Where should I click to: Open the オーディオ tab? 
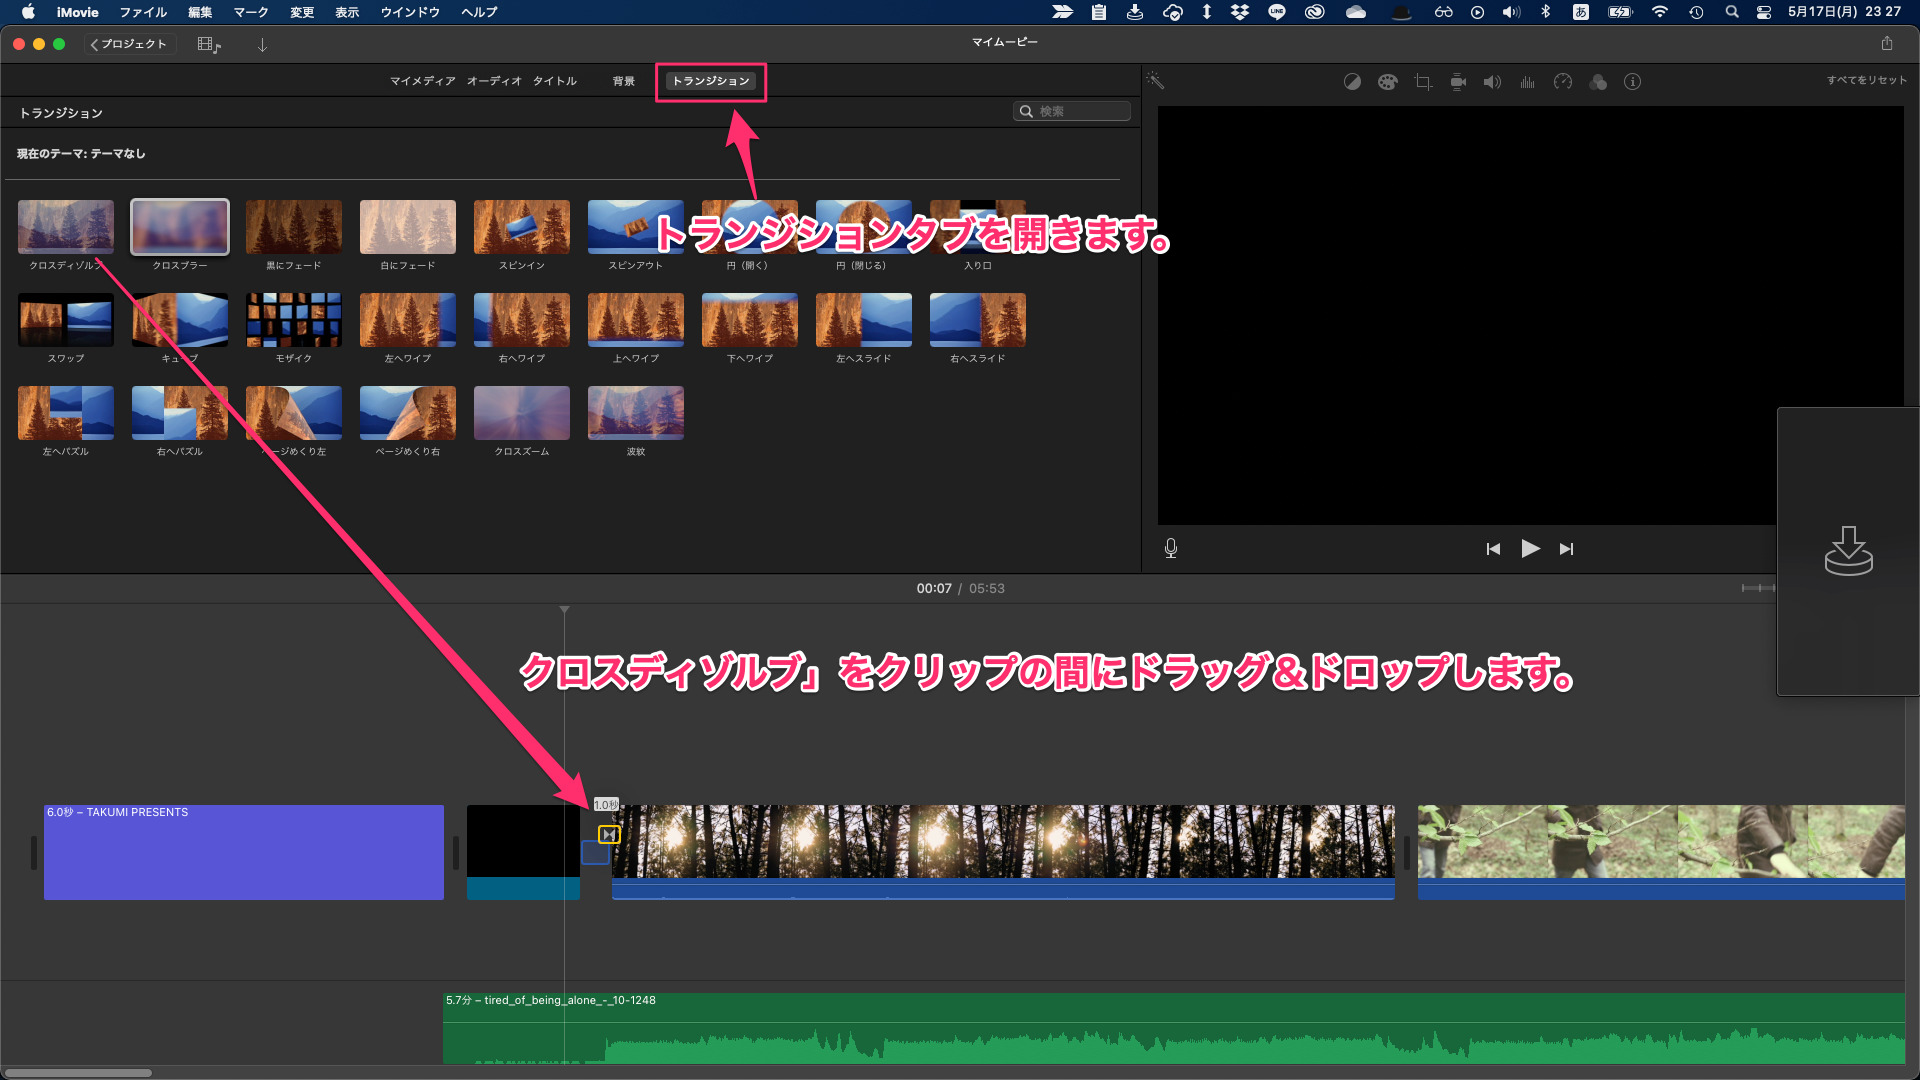pyautogui.click(x=494, y=81)
